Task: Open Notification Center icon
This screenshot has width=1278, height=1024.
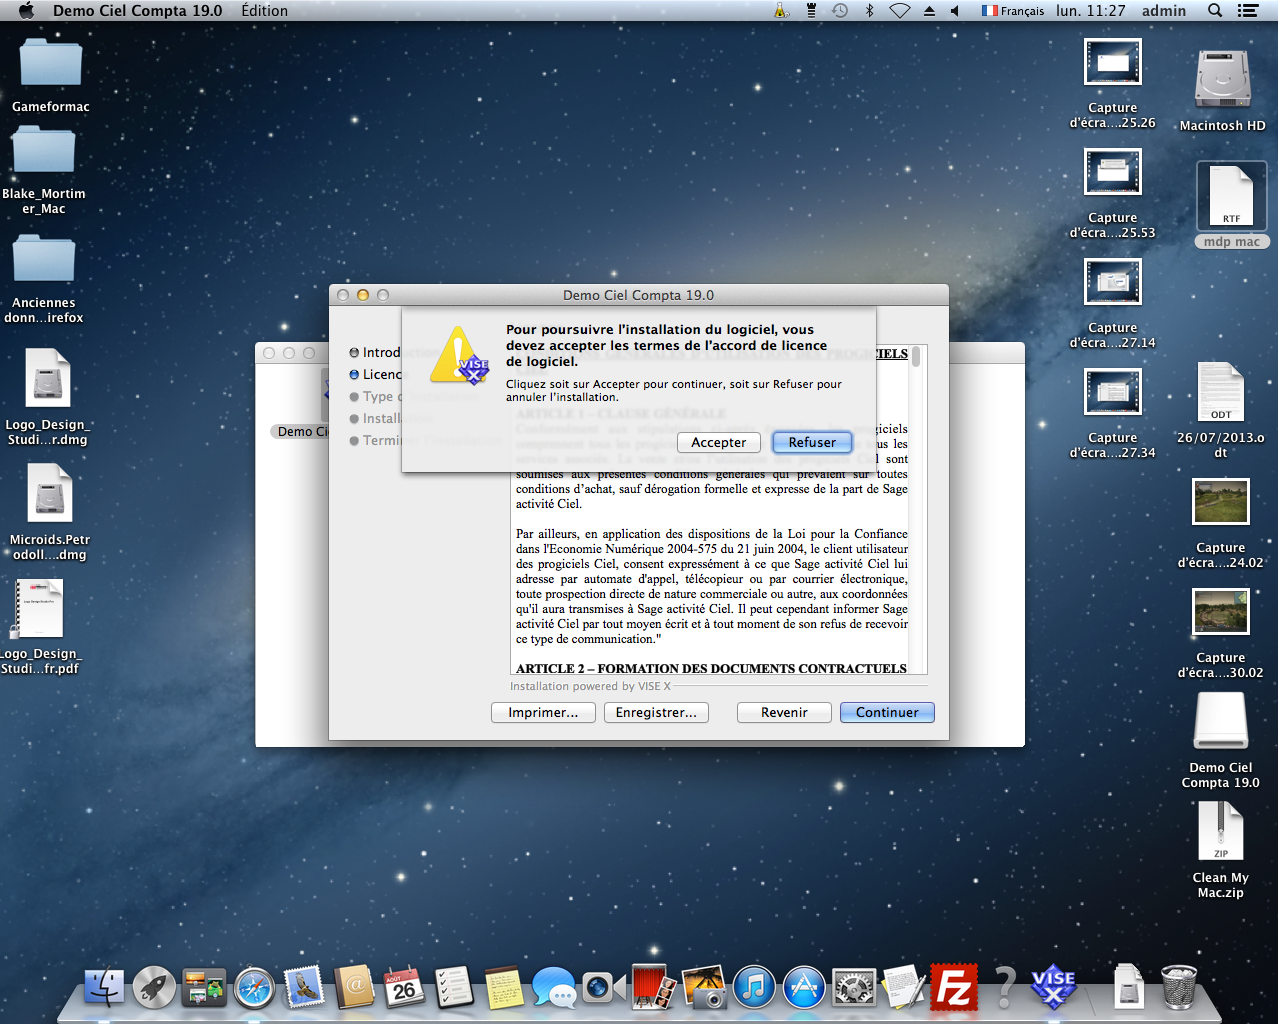Action: pyautogui.click(x=1248, y=10)
